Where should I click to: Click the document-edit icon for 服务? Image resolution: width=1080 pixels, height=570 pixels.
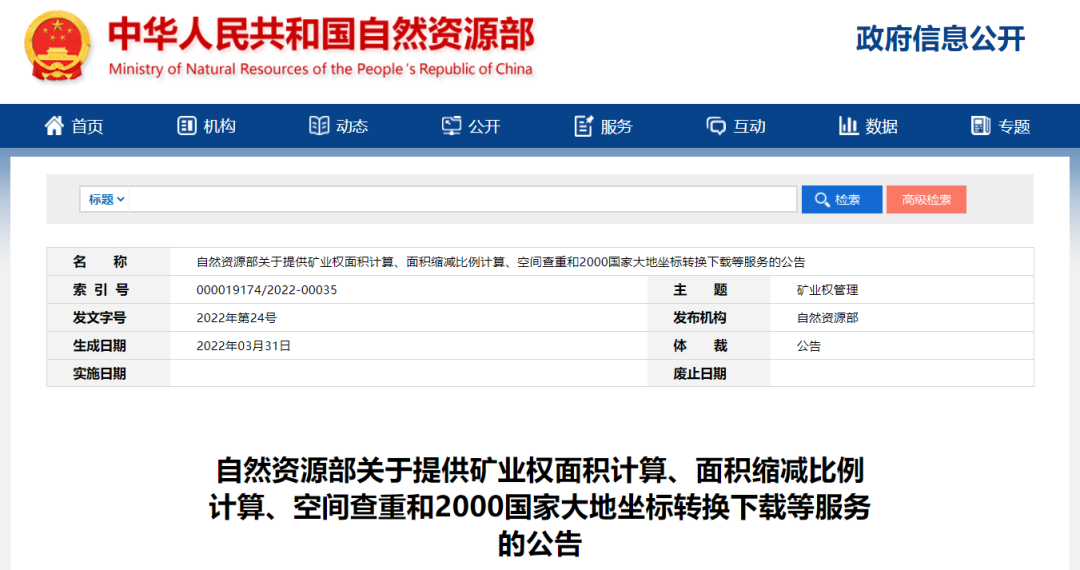(x=584, y=126)
